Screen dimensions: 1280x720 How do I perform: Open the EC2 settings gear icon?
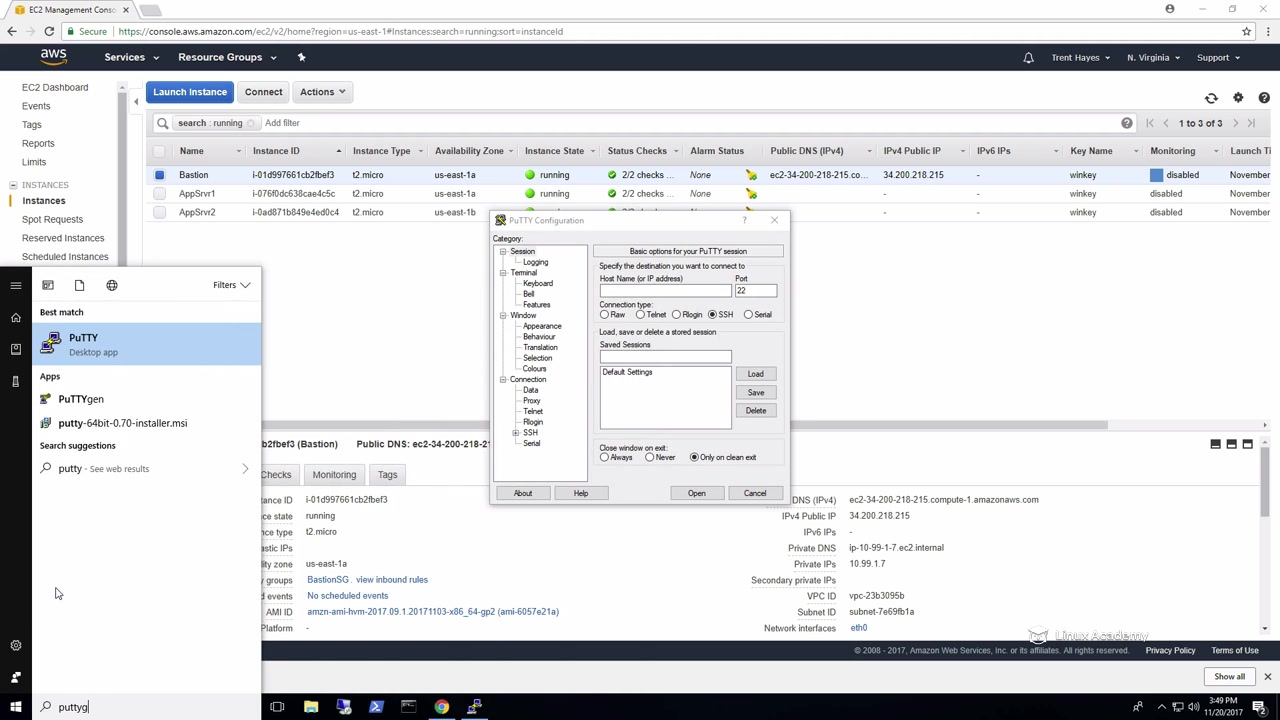pyautogui.click(x=1238, y=98)
